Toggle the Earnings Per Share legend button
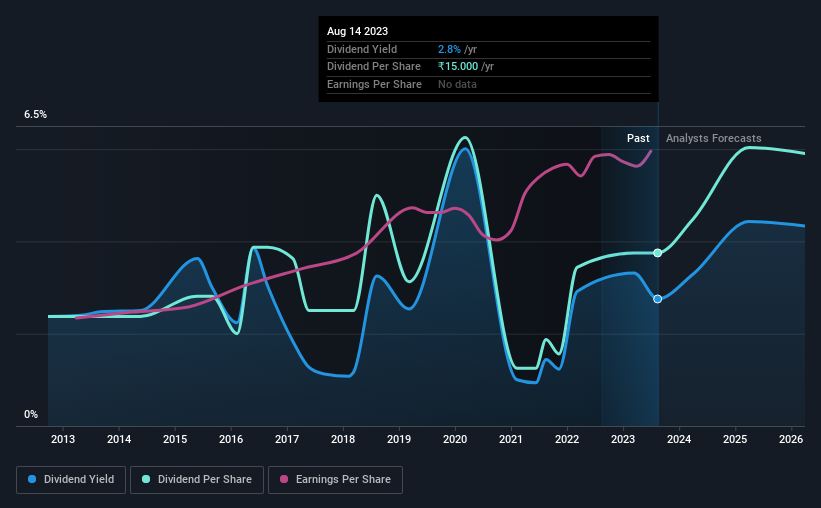This screenshot has height=508, width=821. point(335,480)
